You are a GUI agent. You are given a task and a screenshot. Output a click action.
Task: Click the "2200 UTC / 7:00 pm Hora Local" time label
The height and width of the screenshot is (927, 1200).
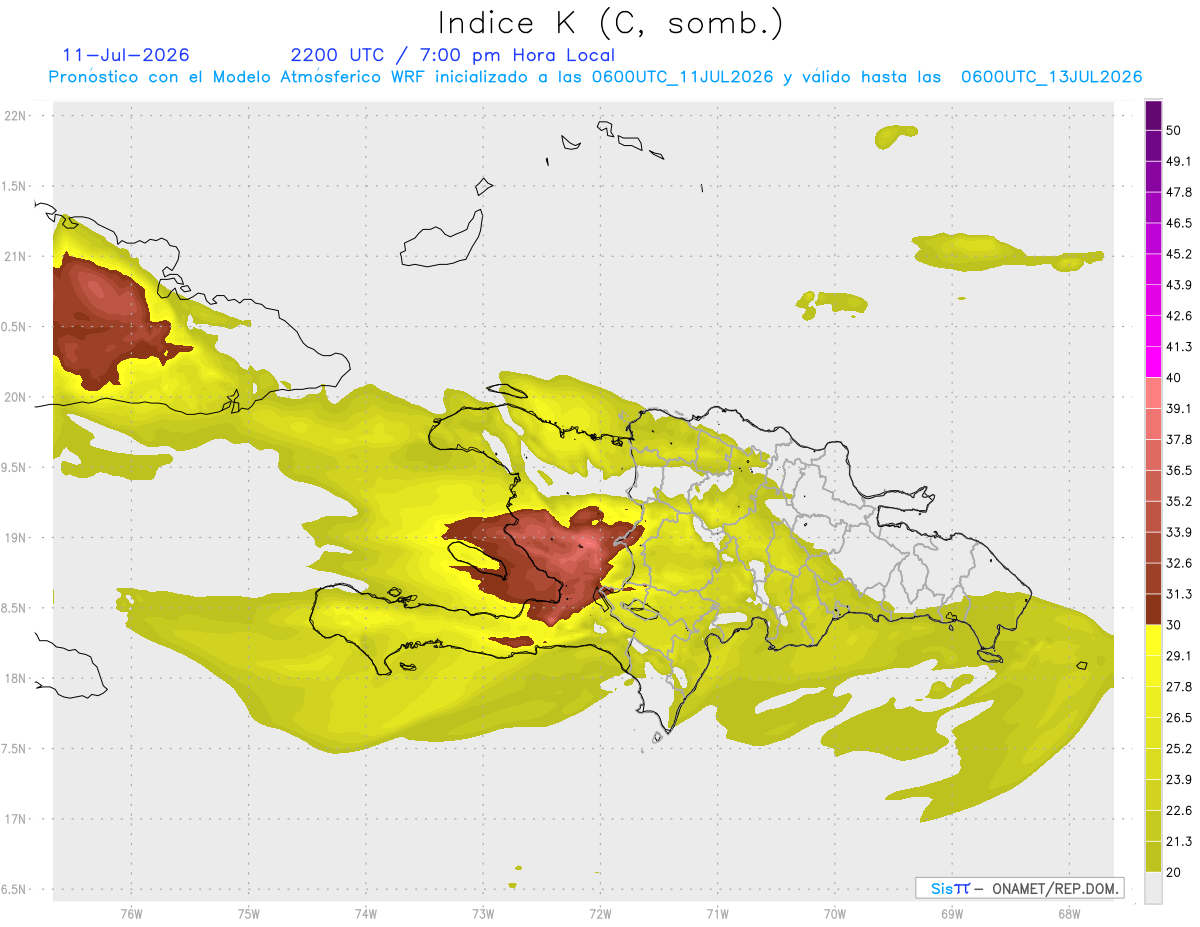(453, 56)
